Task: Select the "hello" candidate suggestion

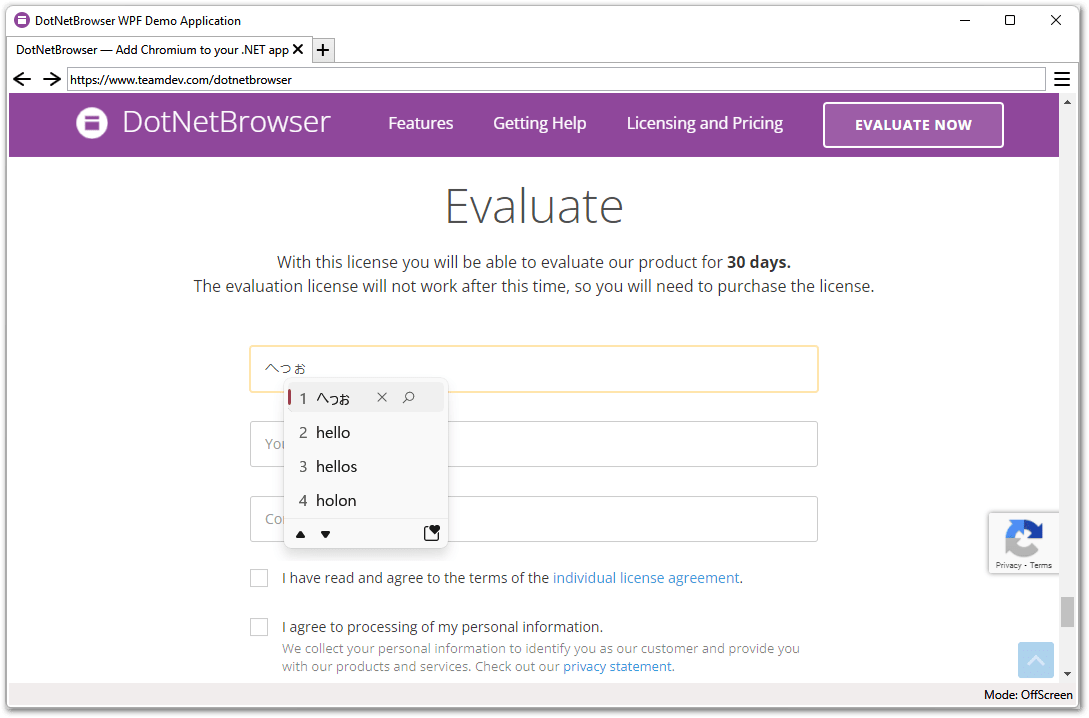Action: tap(334, 433)
